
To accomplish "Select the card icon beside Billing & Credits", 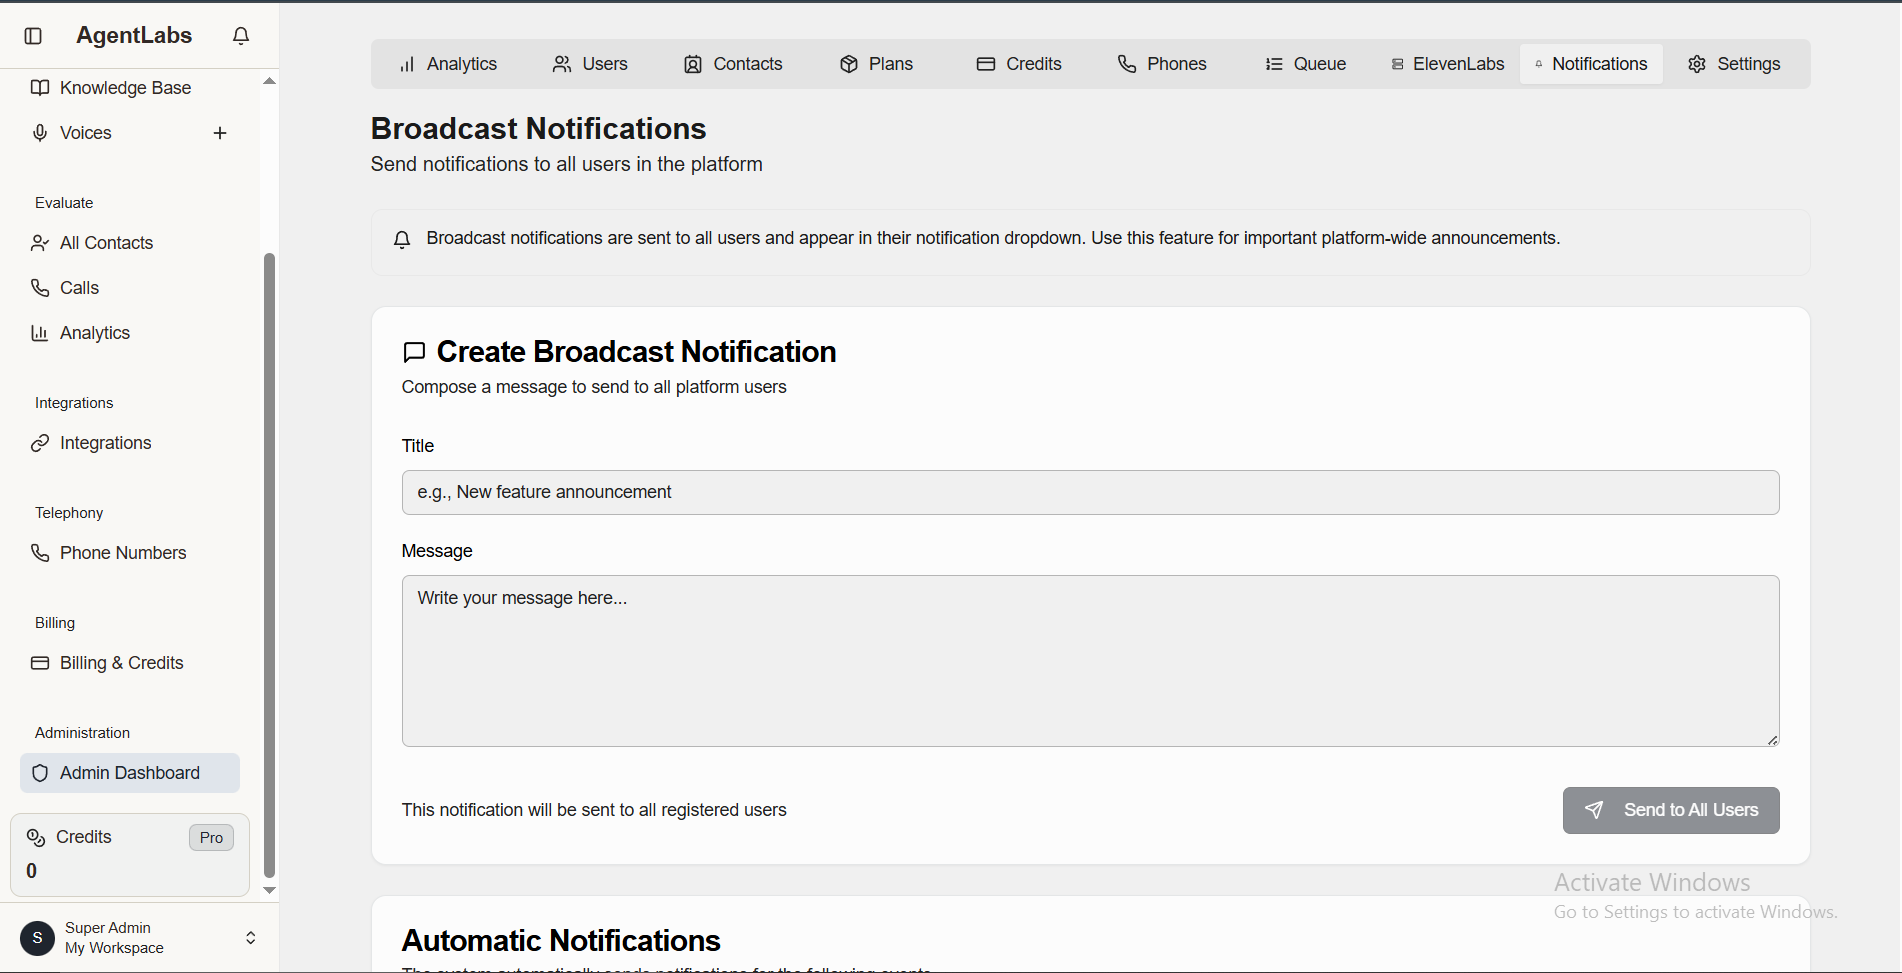I will tap(39, 662).
